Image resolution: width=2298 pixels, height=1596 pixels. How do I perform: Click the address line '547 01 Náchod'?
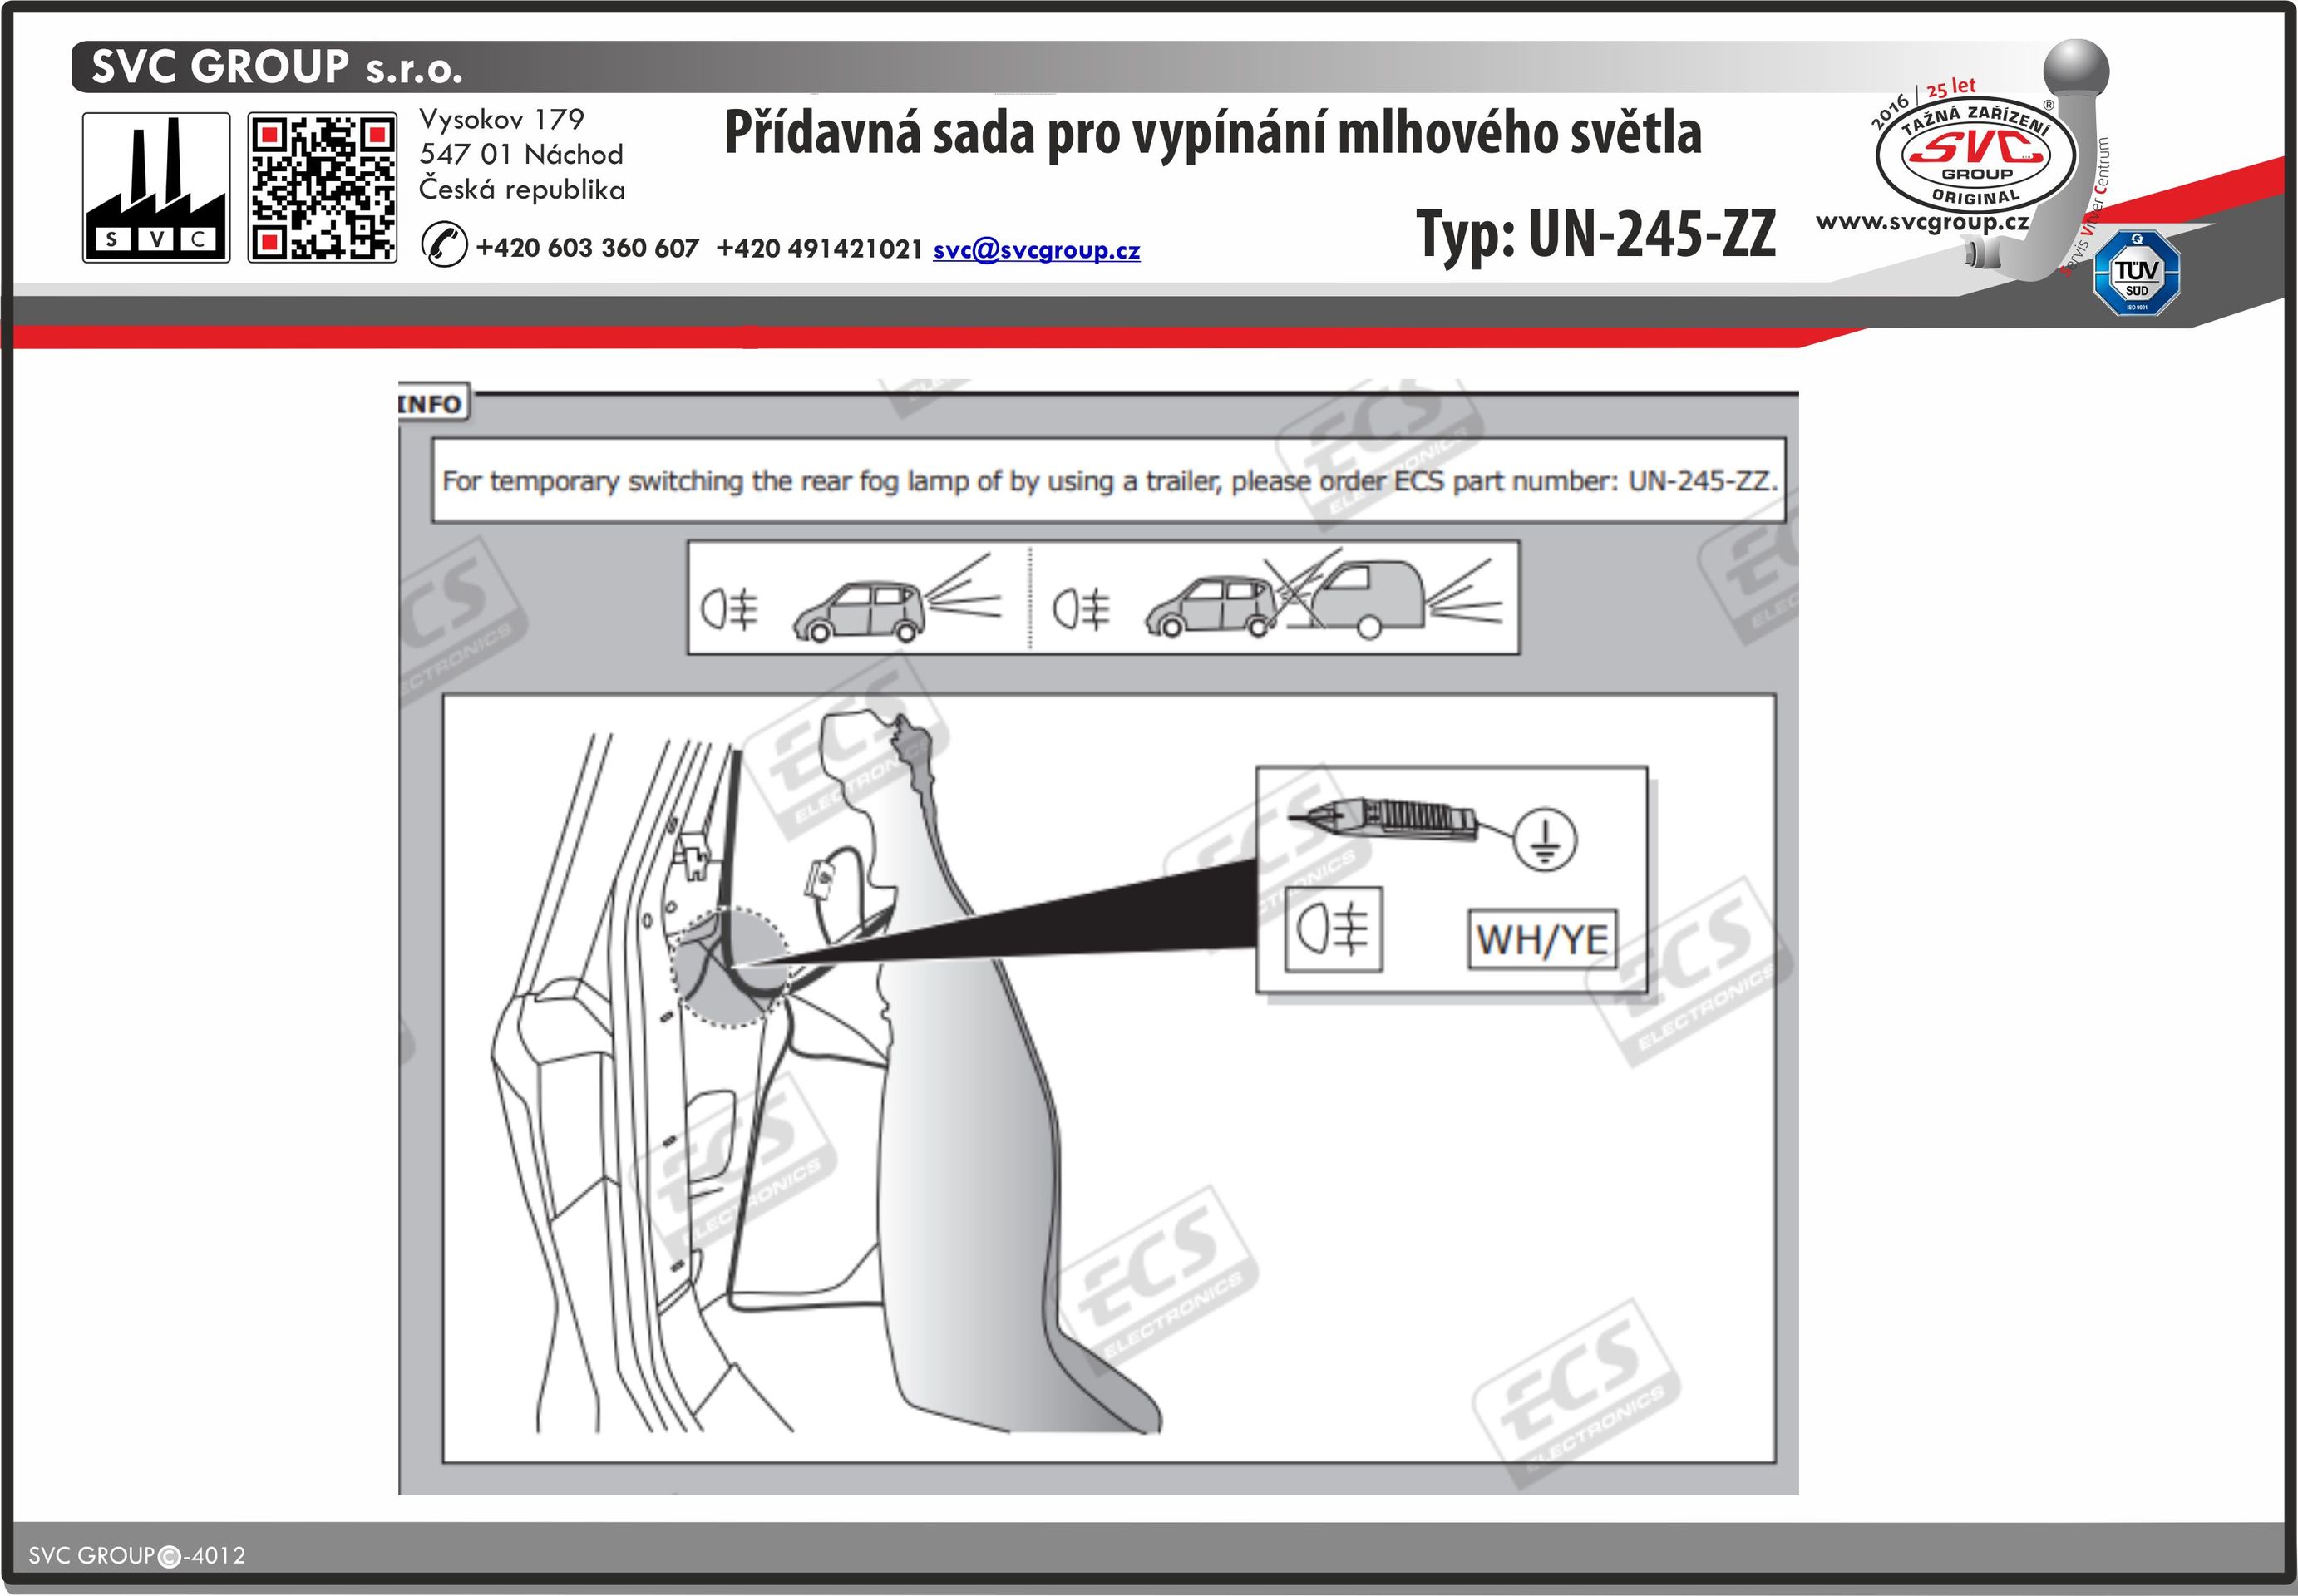[521, 154]
